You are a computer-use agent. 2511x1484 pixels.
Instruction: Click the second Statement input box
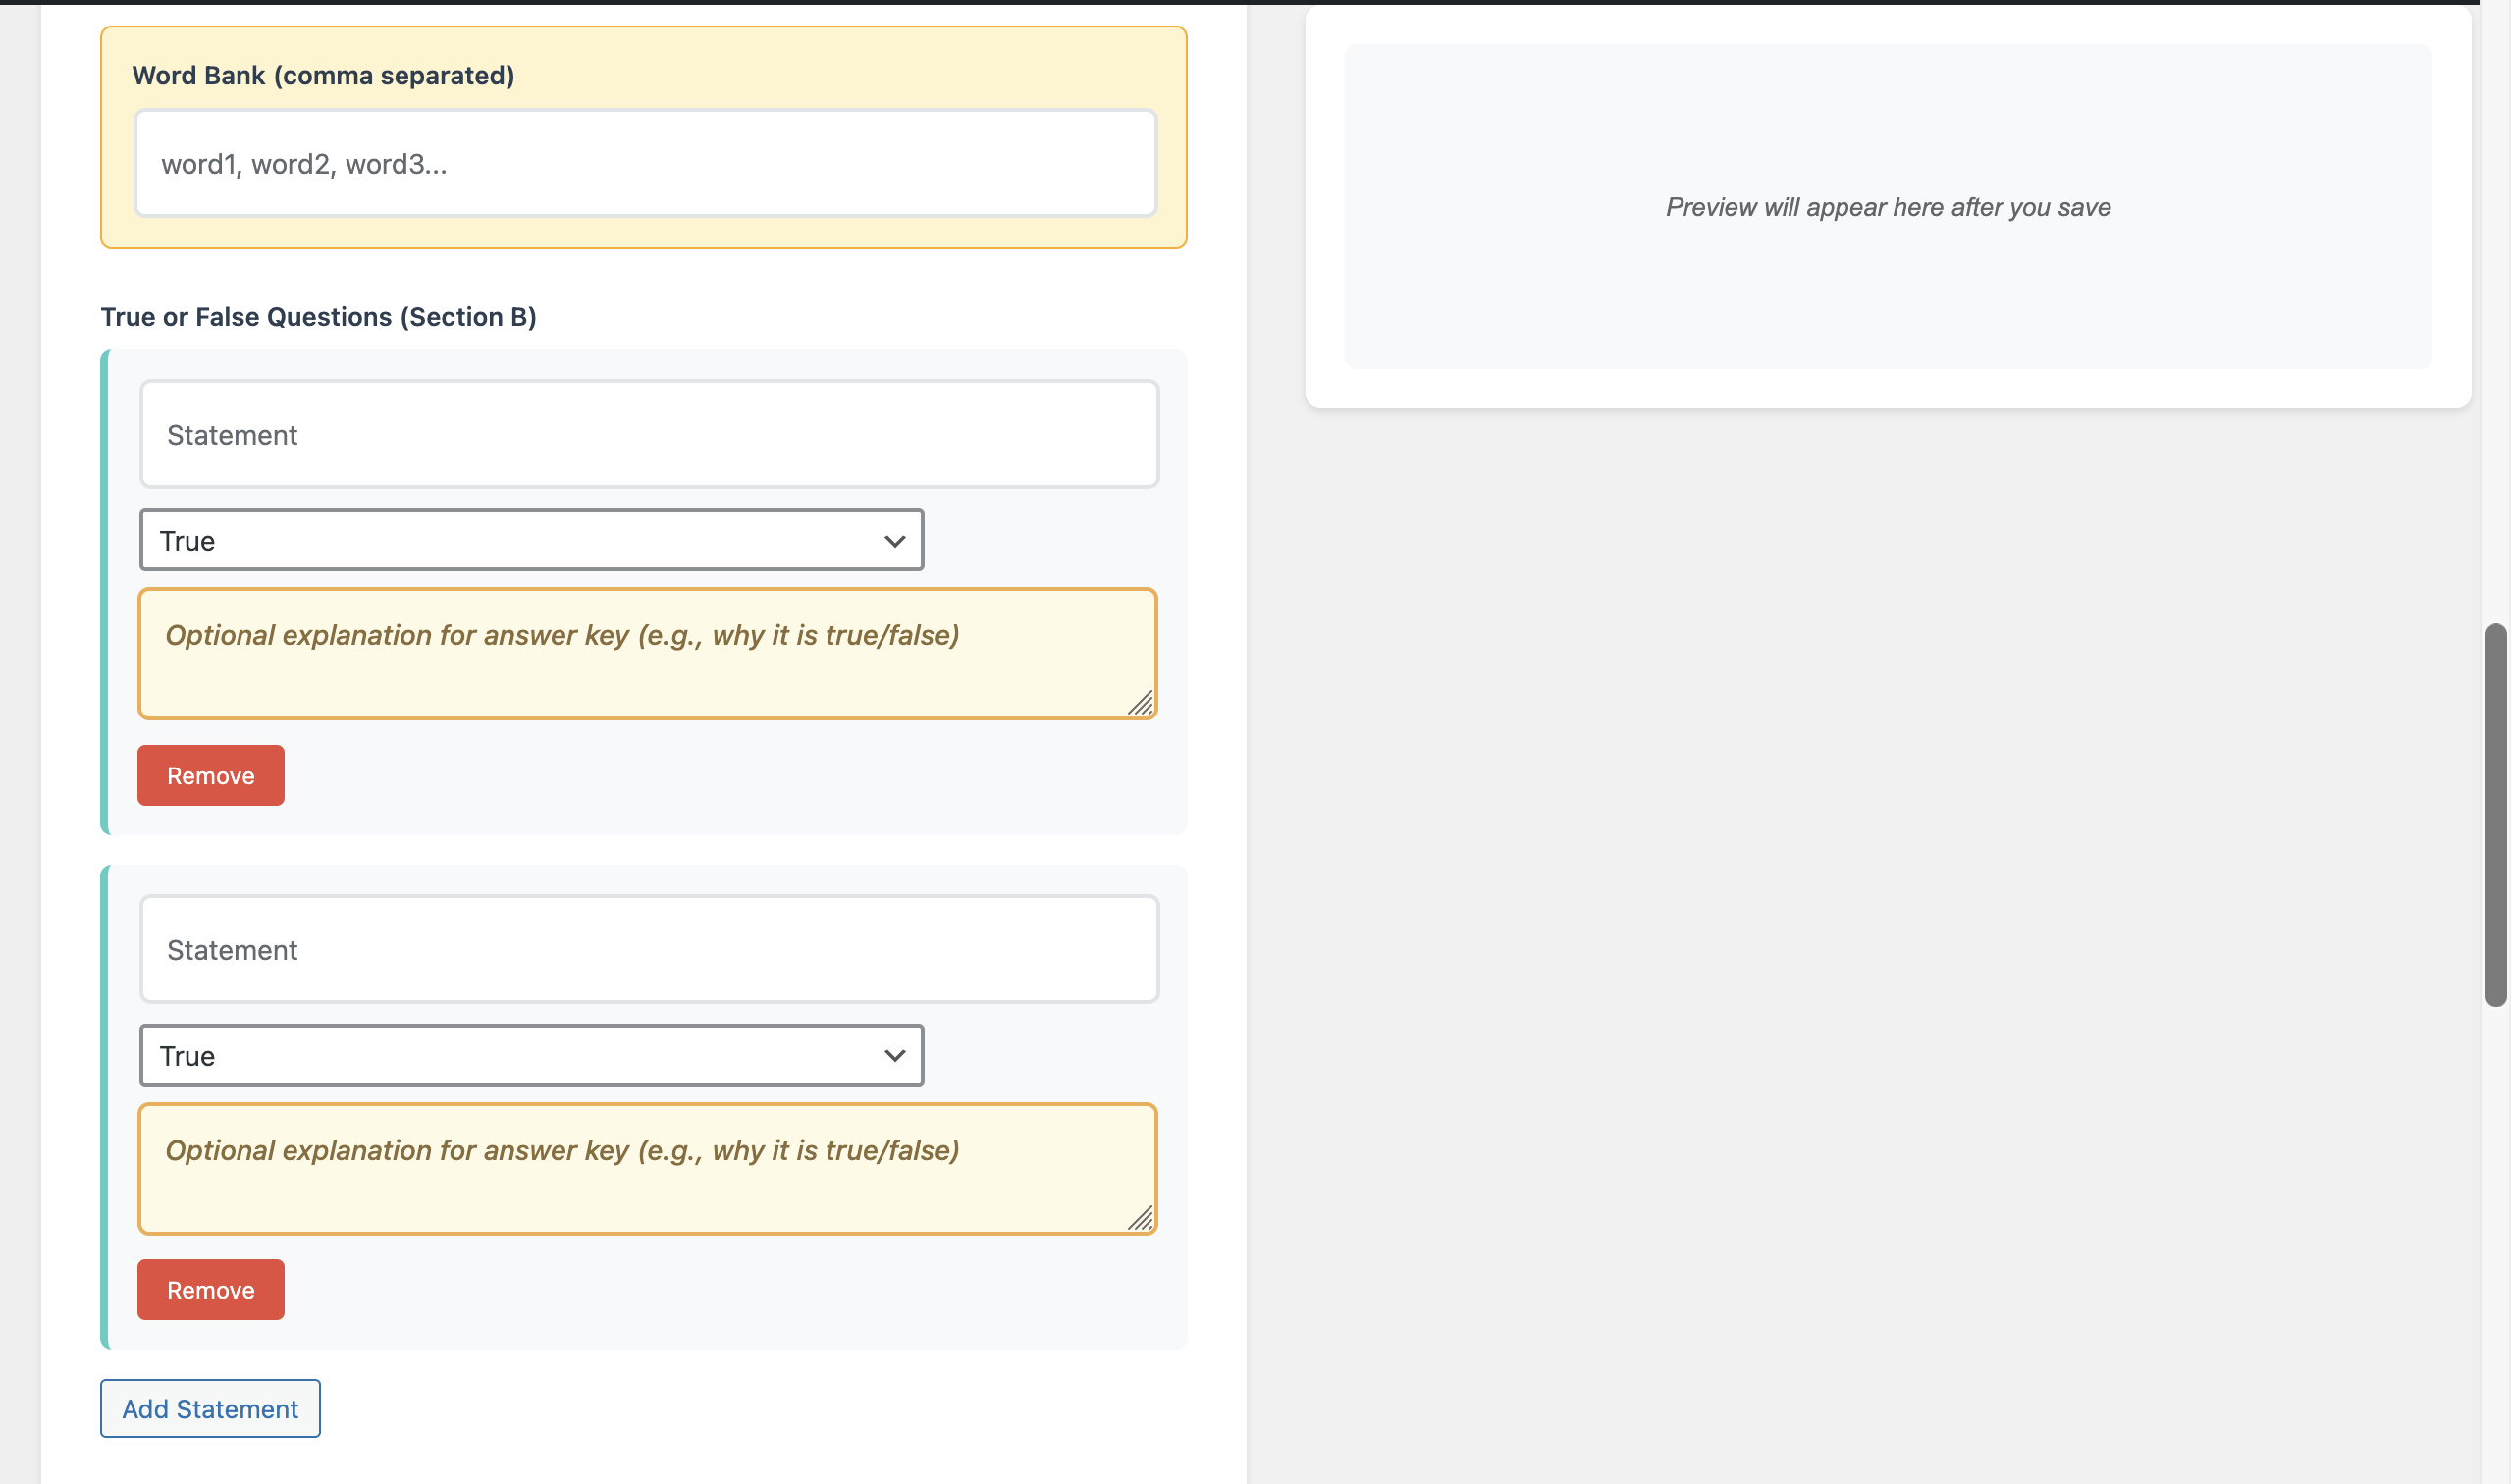pos(648,949)
